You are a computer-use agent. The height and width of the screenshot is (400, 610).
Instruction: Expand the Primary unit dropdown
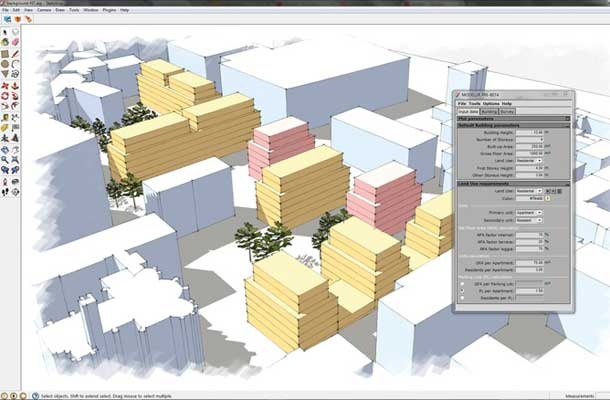click(x=529, y=212)
